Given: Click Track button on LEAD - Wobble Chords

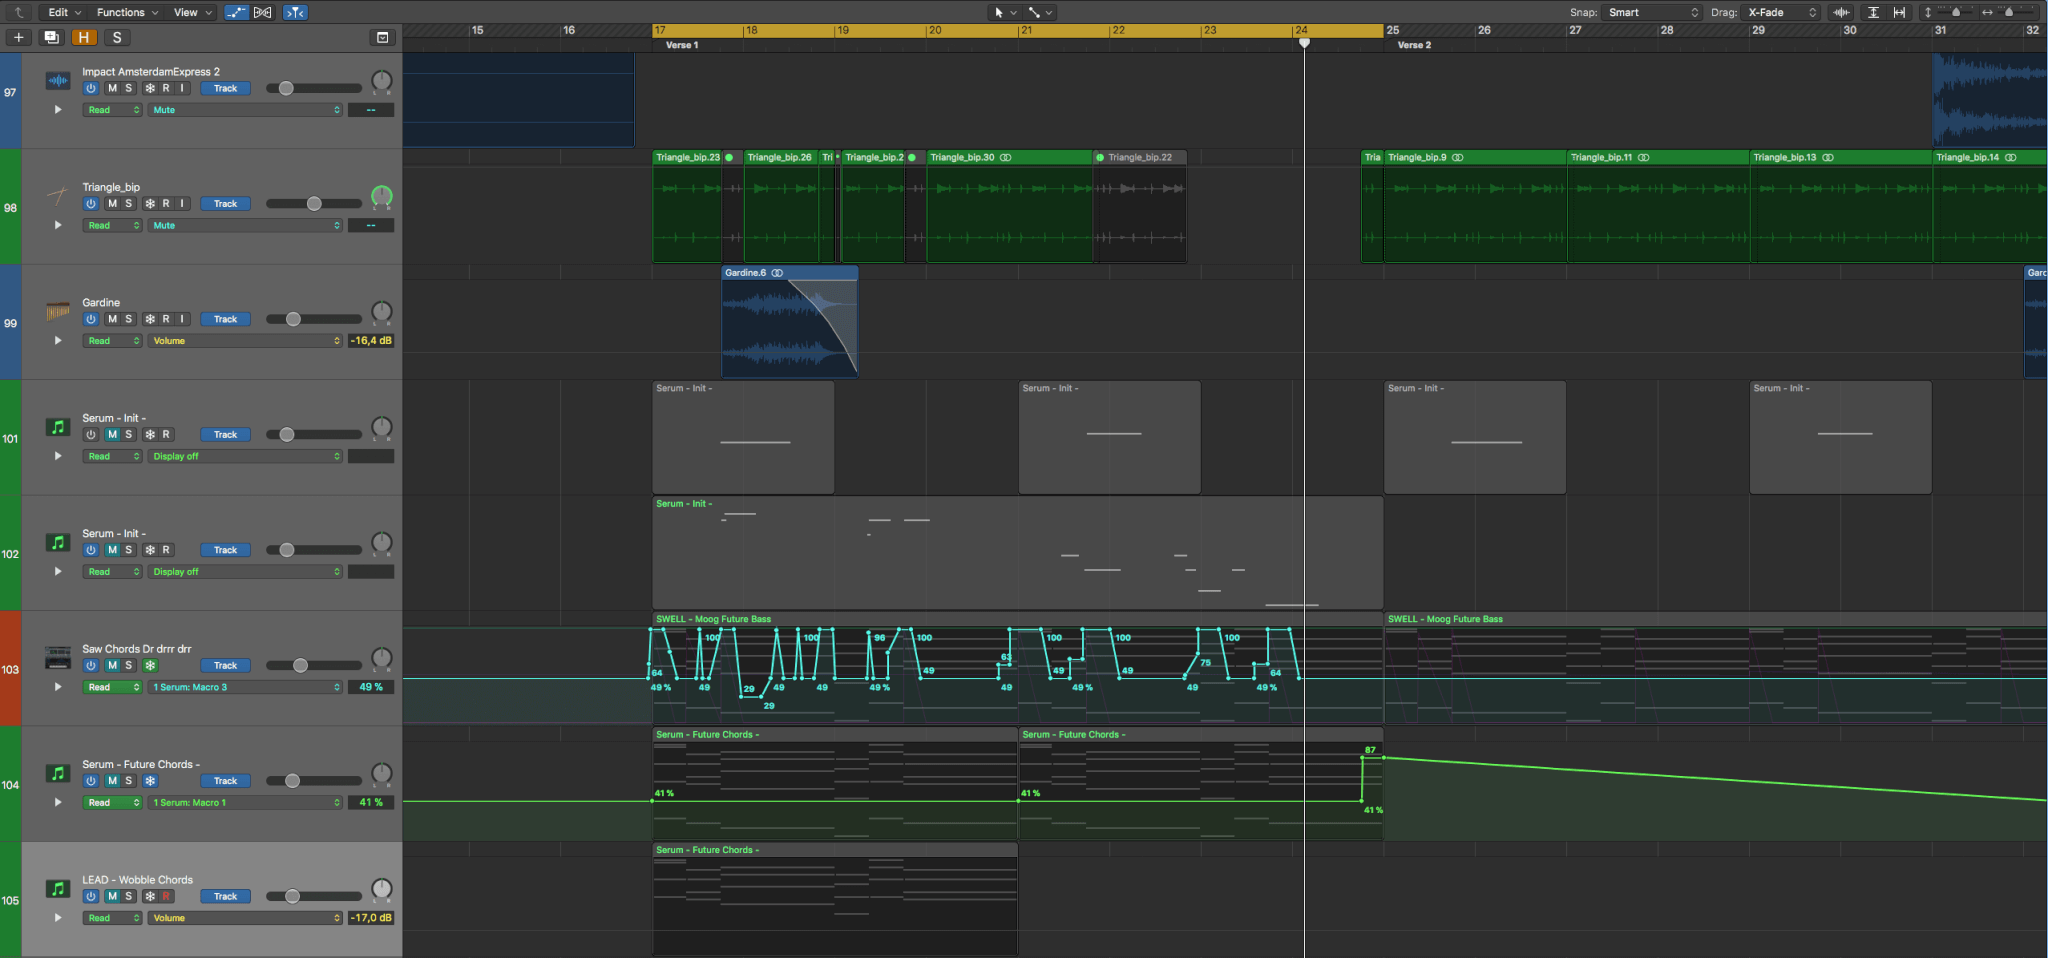Looking at the screenshot, I should [225, 896].
